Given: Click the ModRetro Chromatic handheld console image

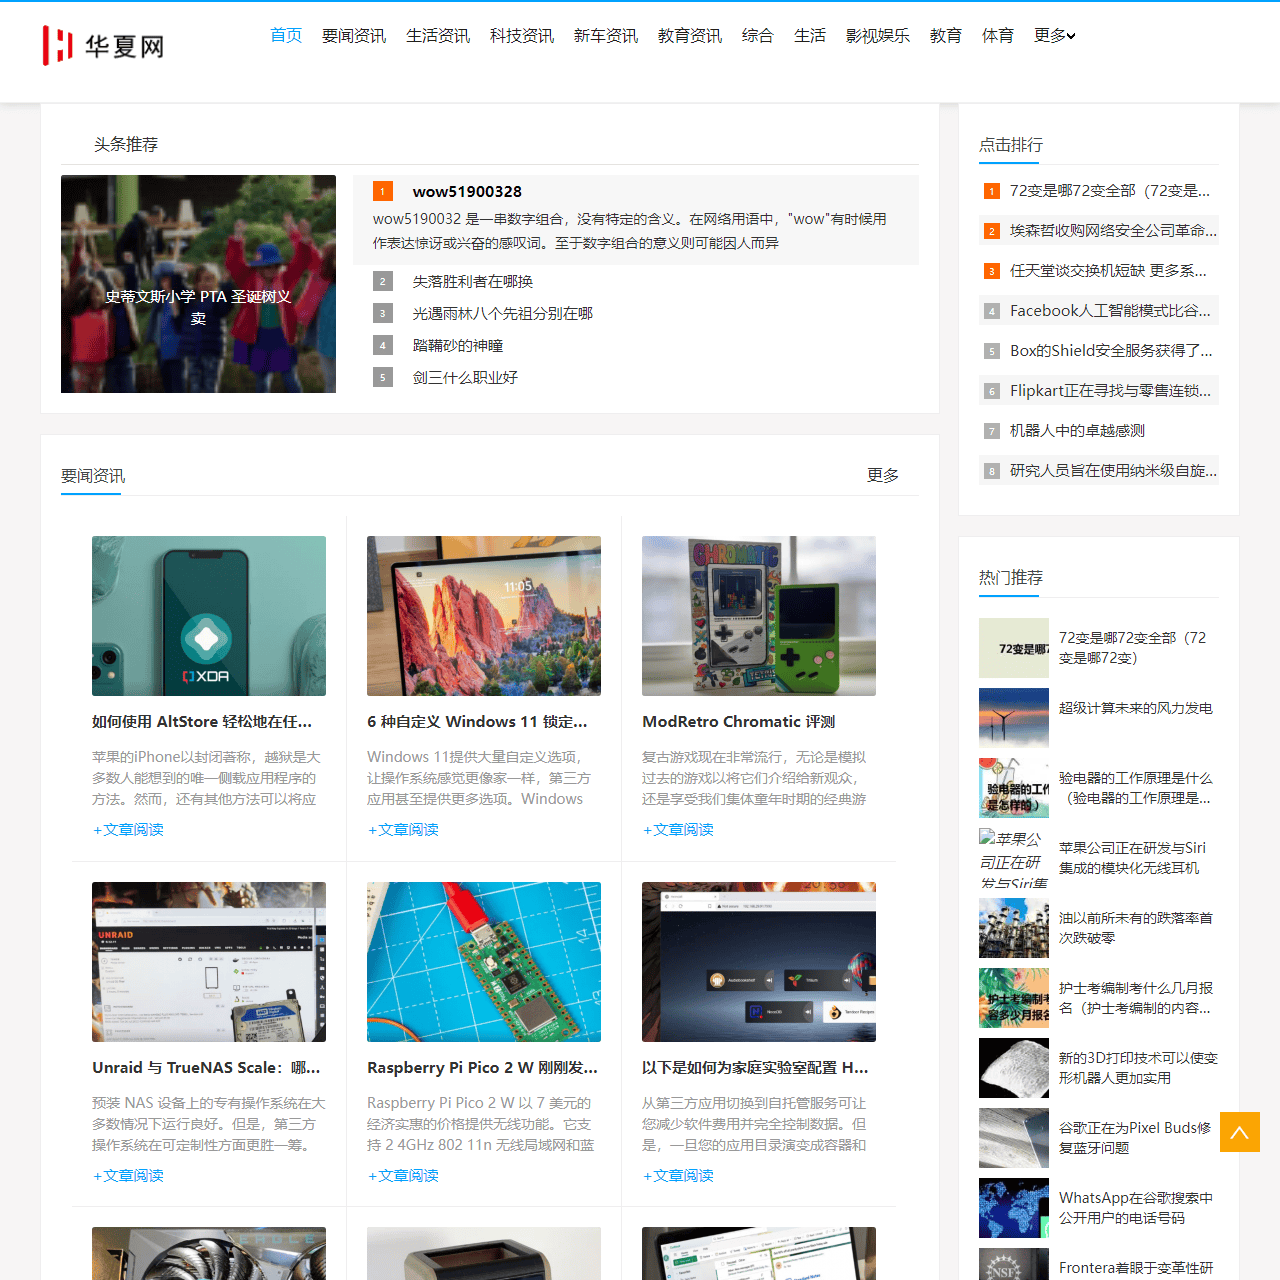Looking at the screenshot, I should [759, 616].
